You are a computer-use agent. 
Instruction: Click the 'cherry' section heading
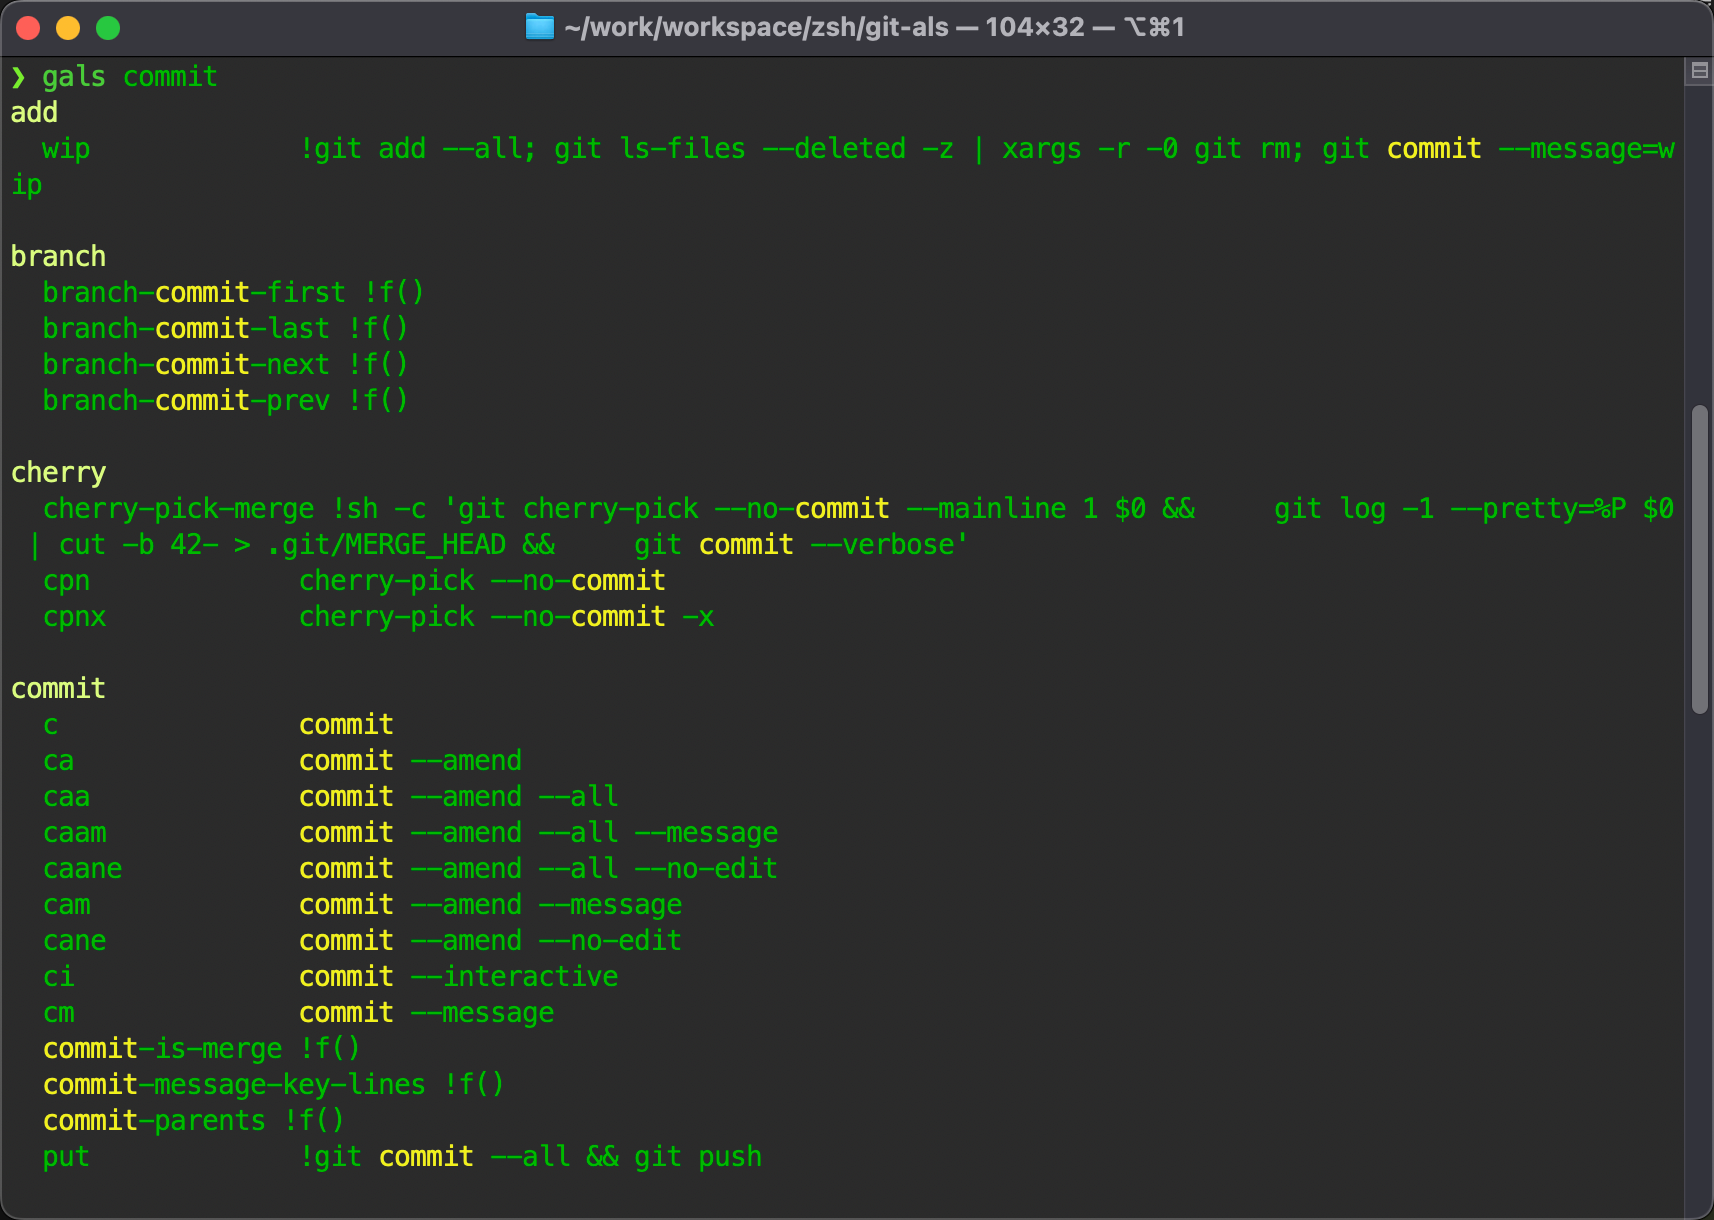pyautogui.click(x=58, y=473)
